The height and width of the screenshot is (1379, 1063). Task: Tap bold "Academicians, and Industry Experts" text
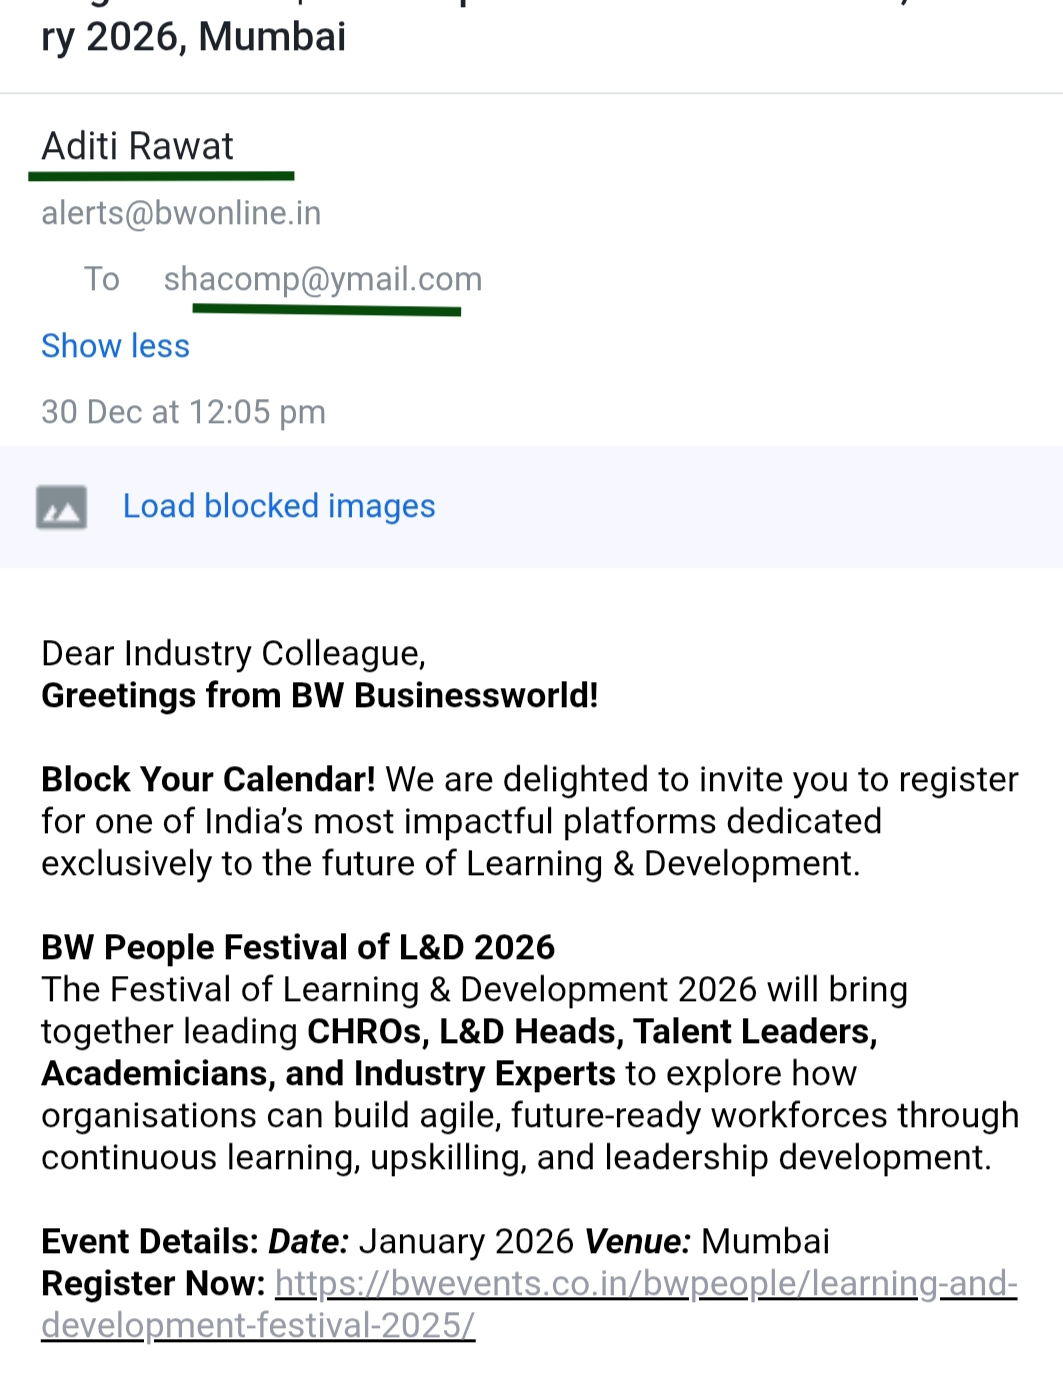tap(328, 1074)
